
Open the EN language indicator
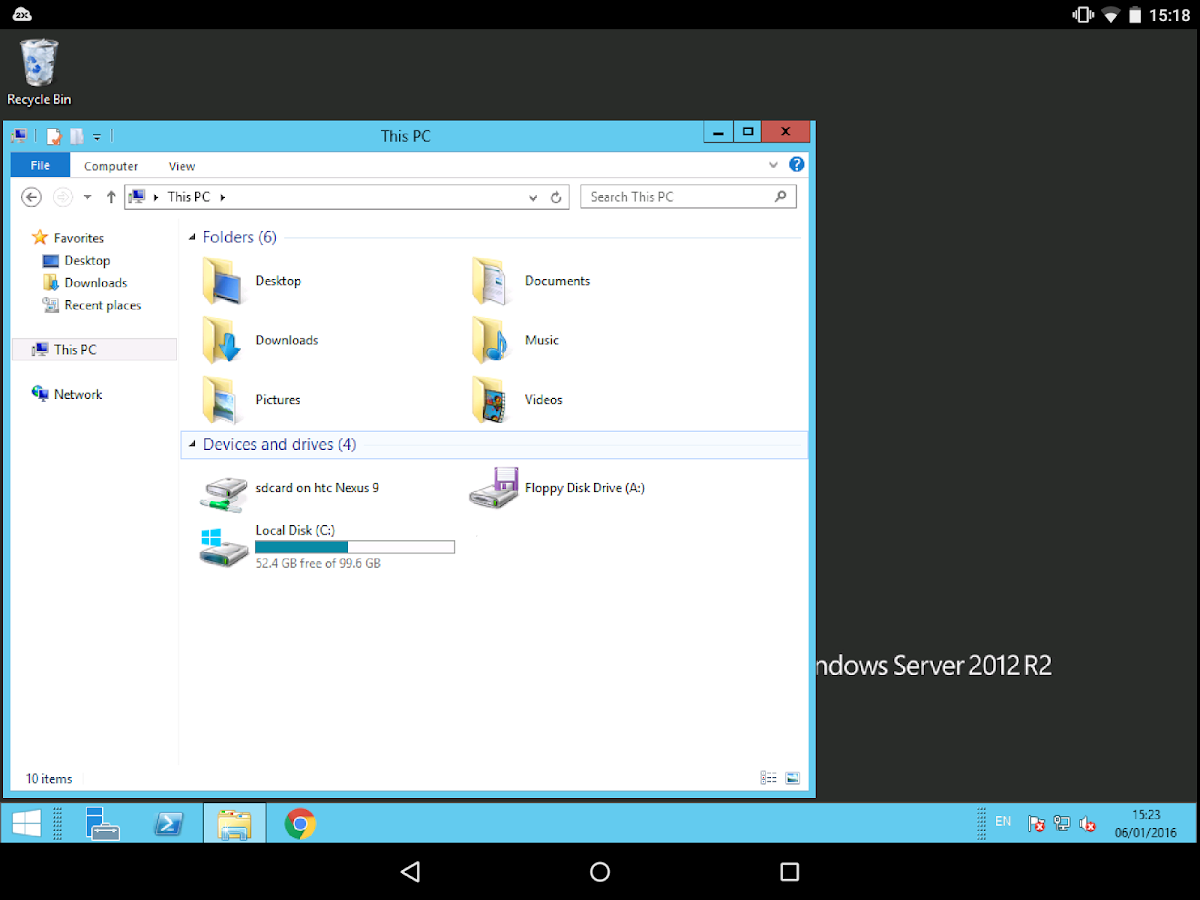coord(1003,822)
